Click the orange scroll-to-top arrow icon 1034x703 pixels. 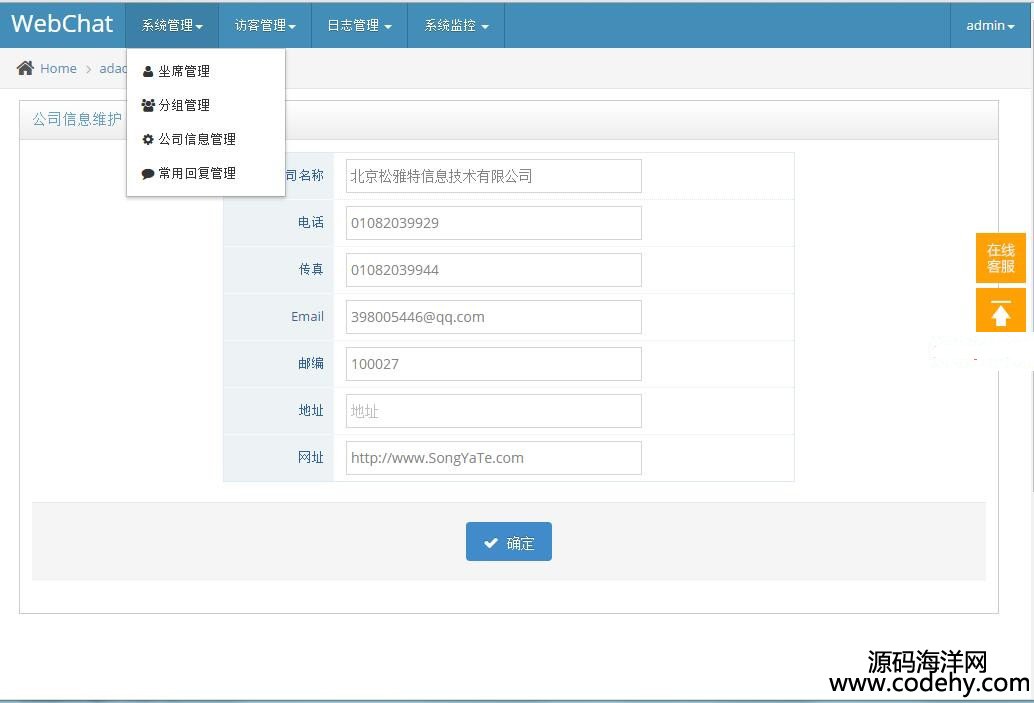point(1000,311)
